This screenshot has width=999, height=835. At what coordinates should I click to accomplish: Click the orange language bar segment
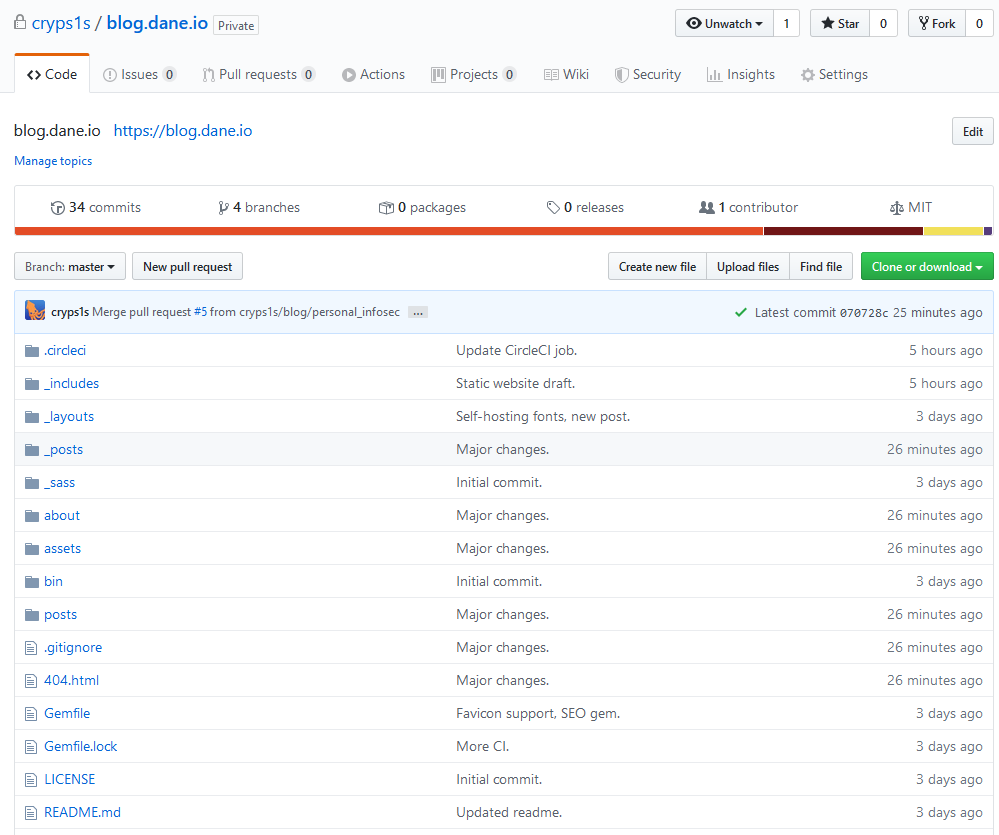click(x=389, y=231)
